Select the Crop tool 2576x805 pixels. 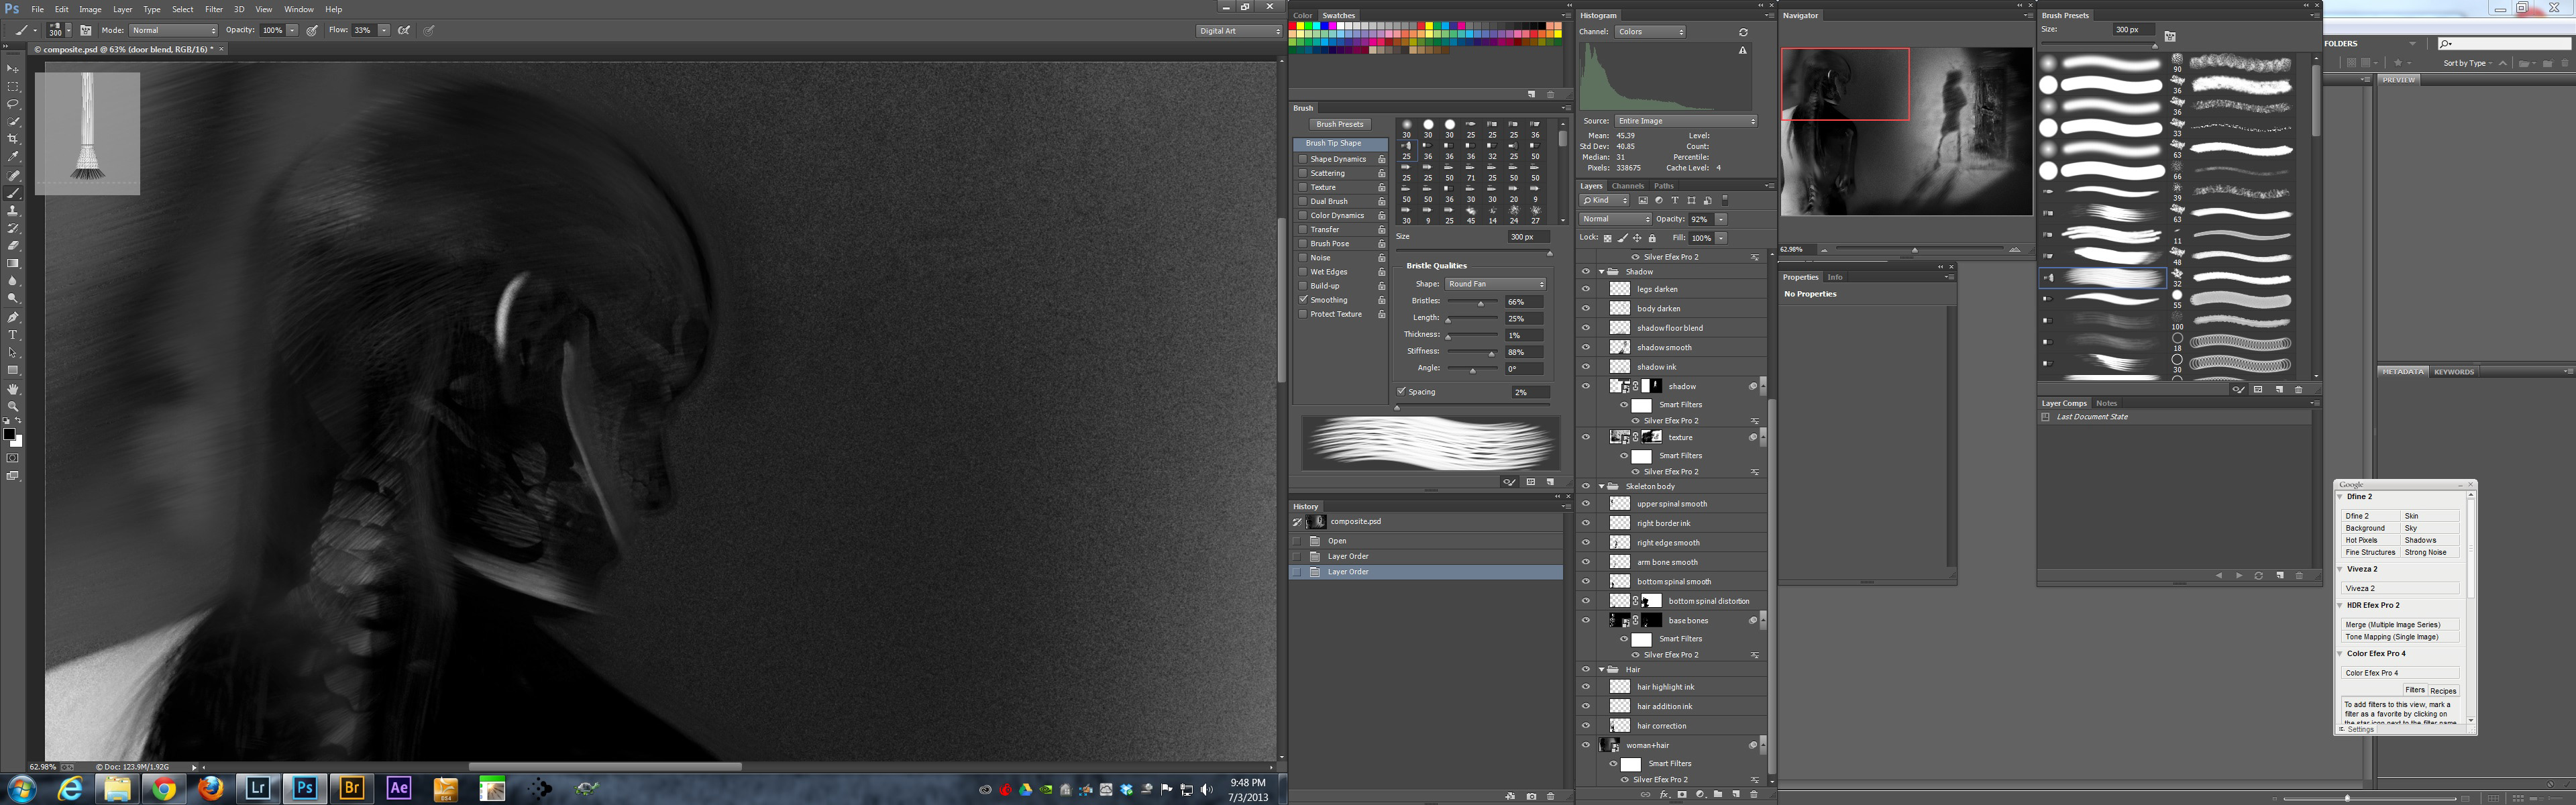(x=13, y=139)
